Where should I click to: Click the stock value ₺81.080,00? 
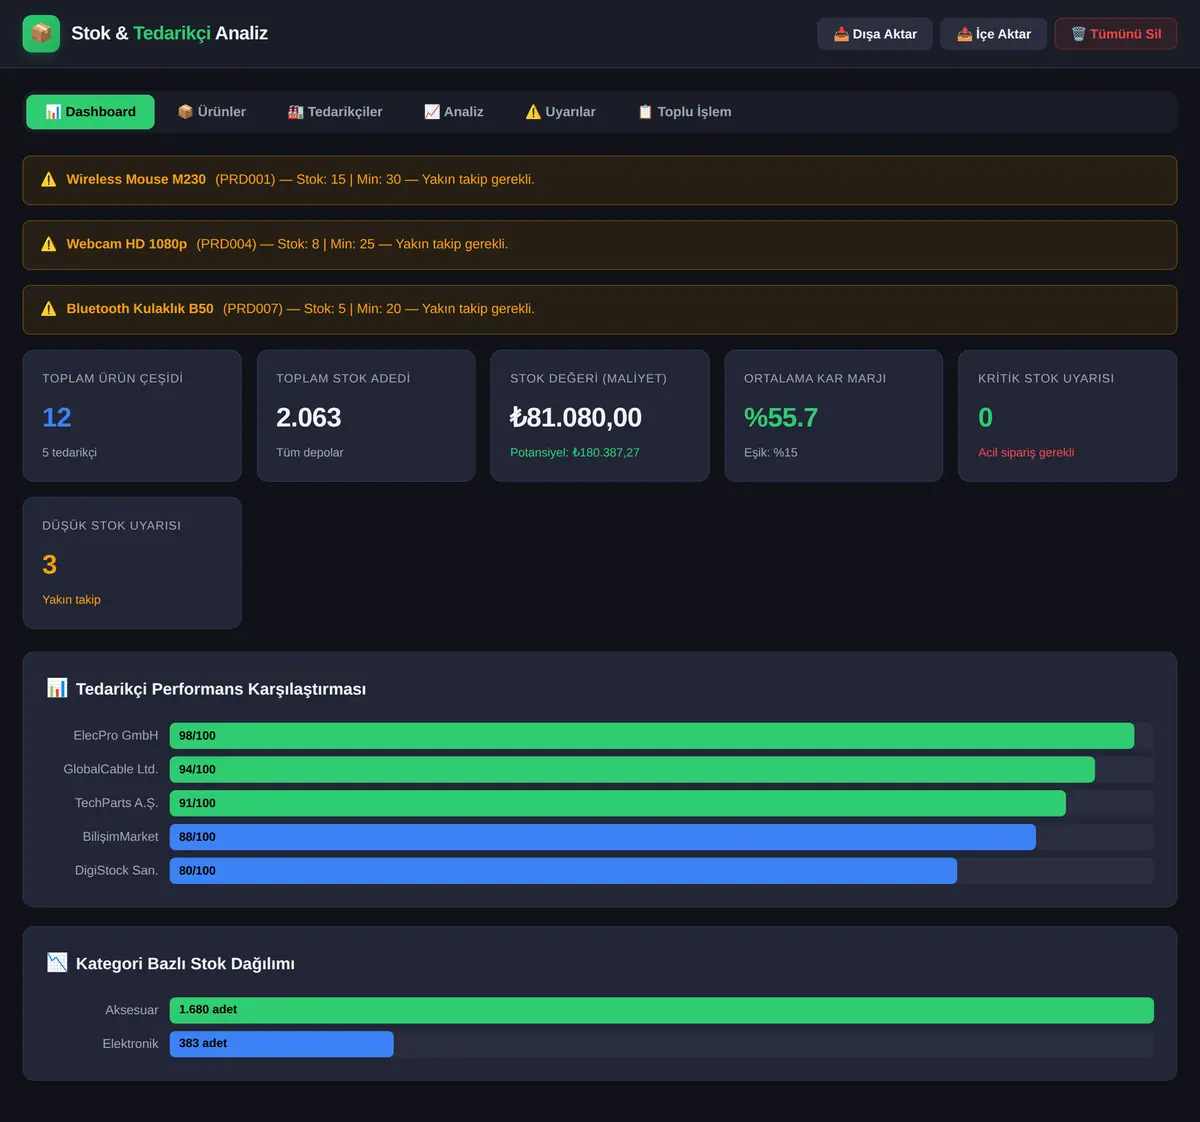tap(576, 418)
